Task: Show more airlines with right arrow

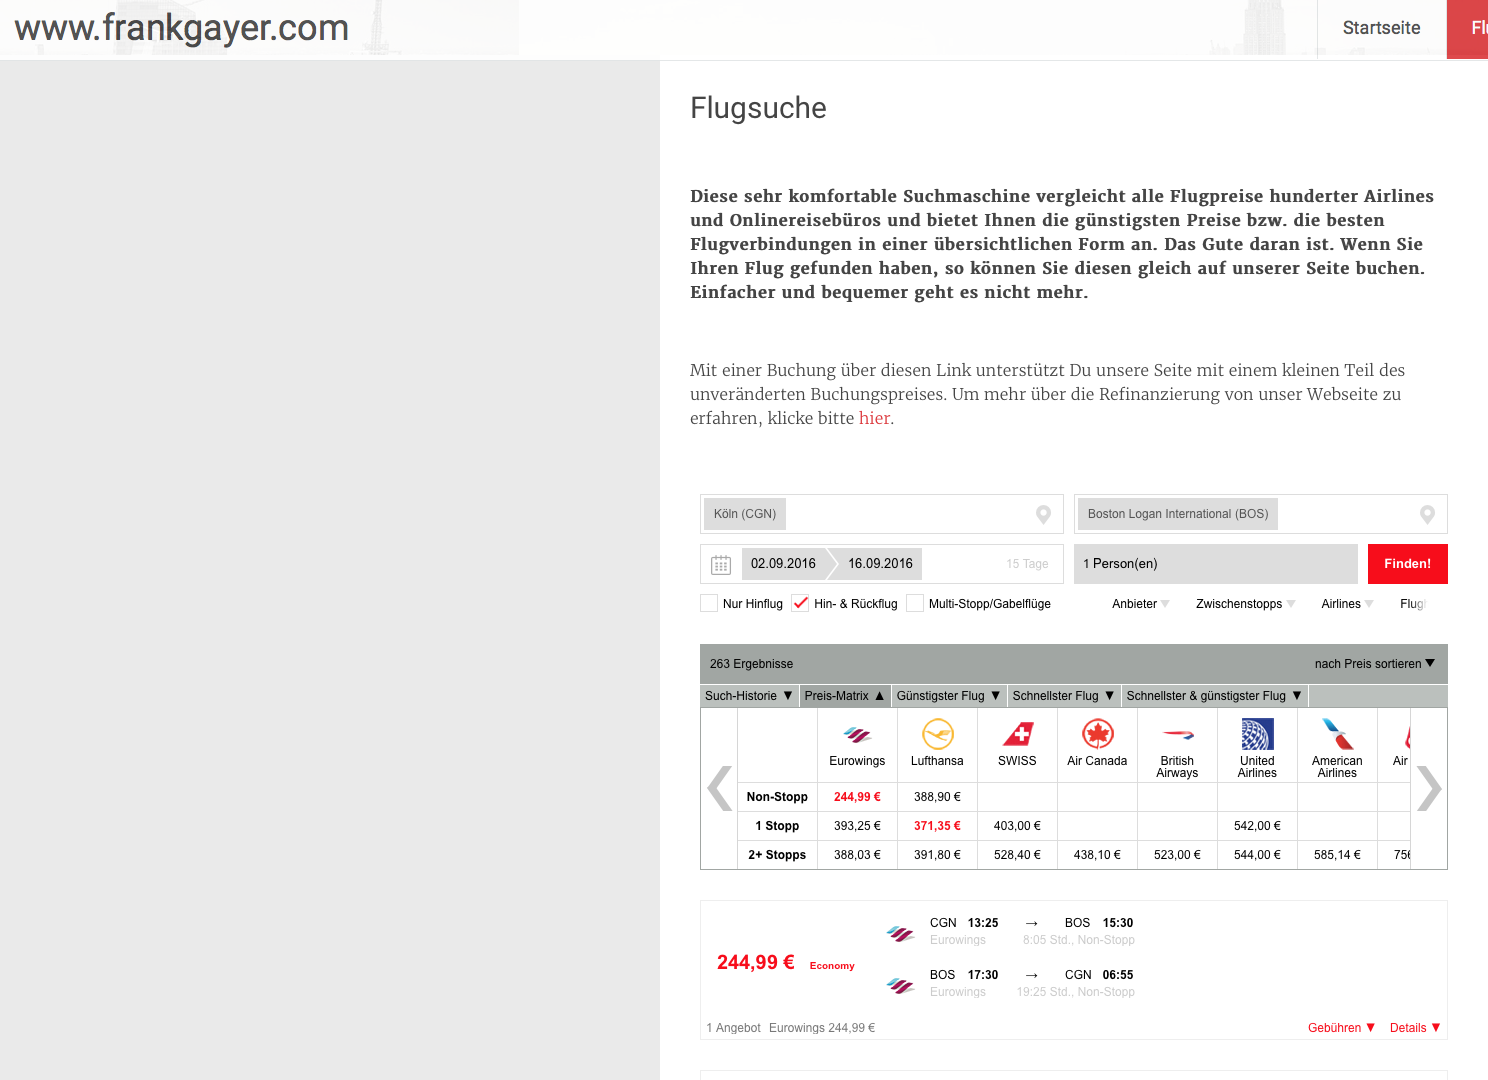Action: click(1429, 788)
